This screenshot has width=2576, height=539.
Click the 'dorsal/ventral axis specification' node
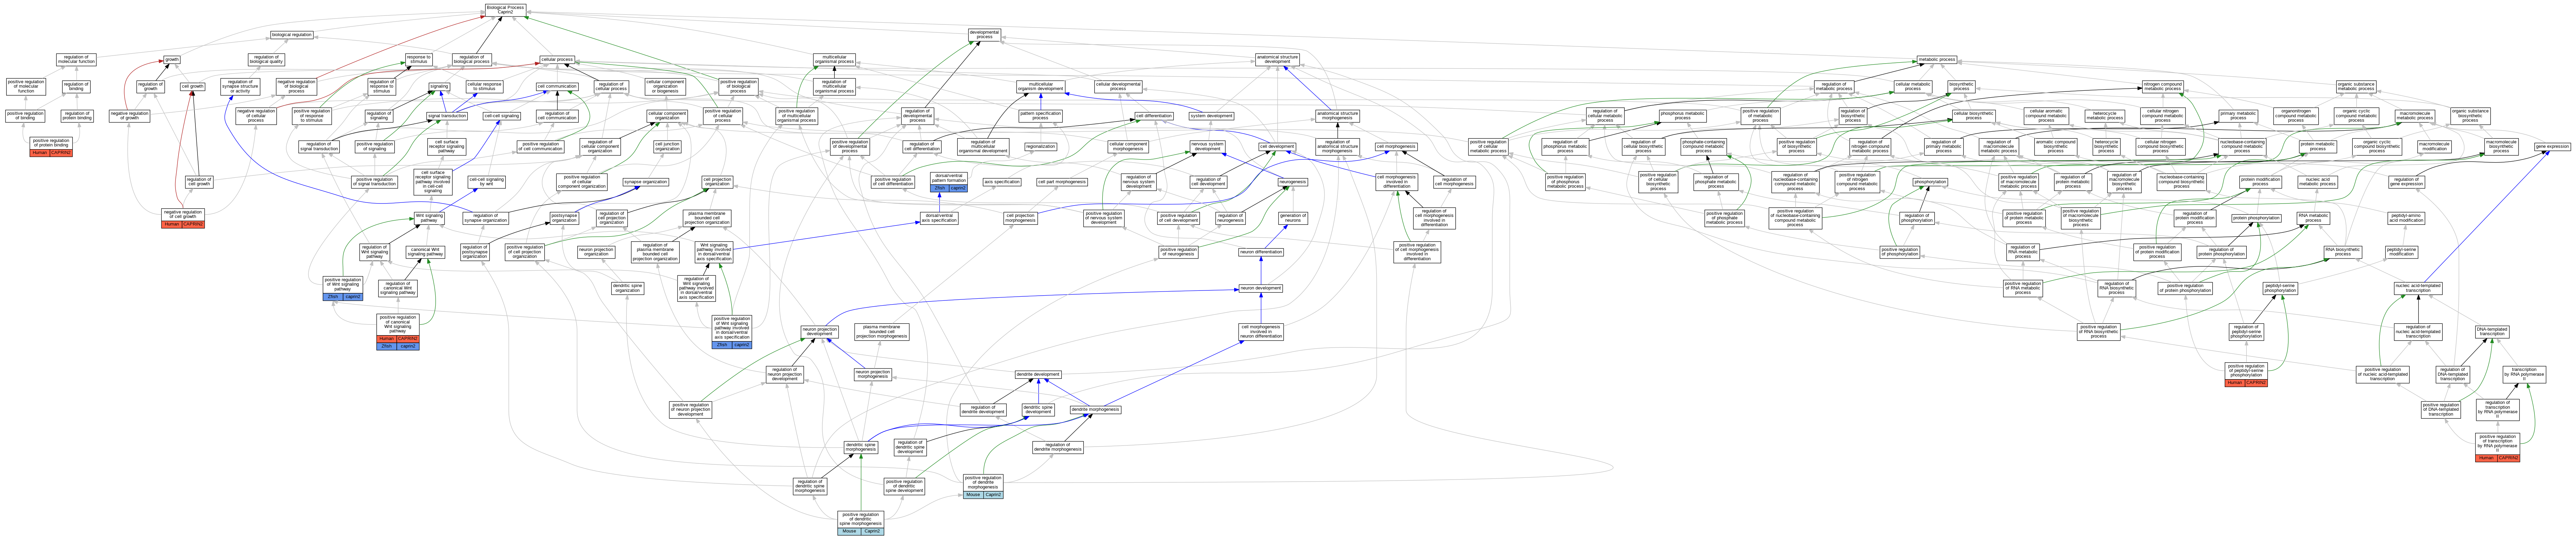point(939,218)
